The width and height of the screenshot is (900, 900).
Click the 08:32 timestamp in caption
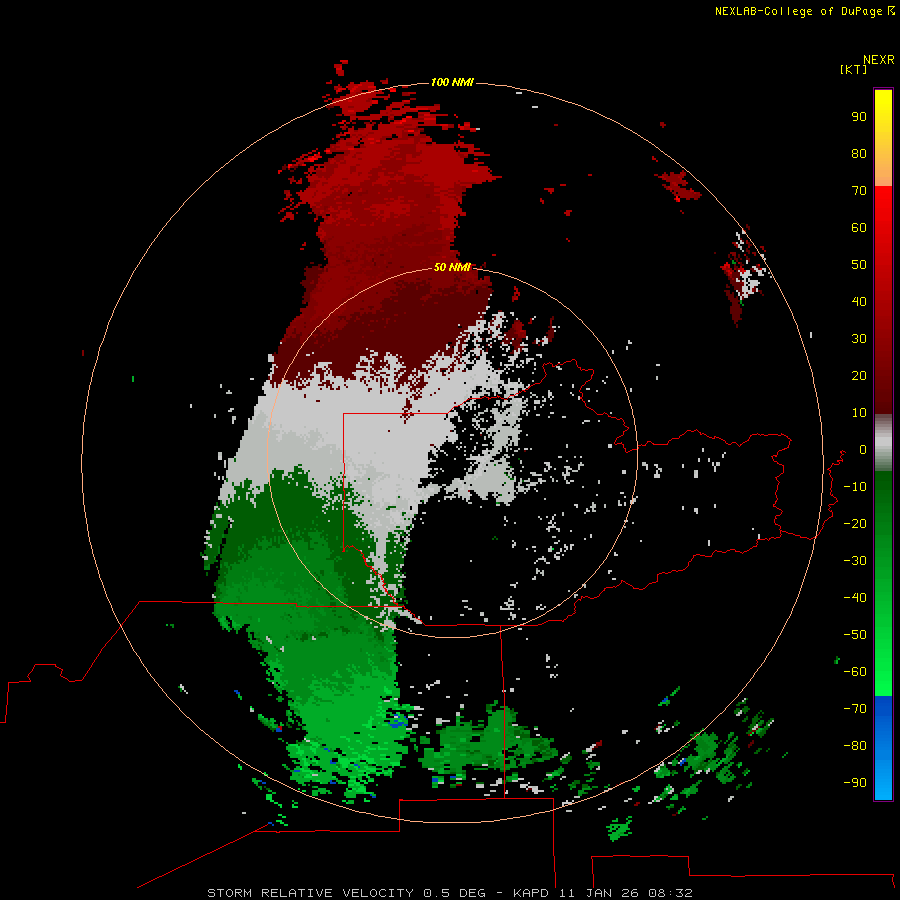[670, 893]
